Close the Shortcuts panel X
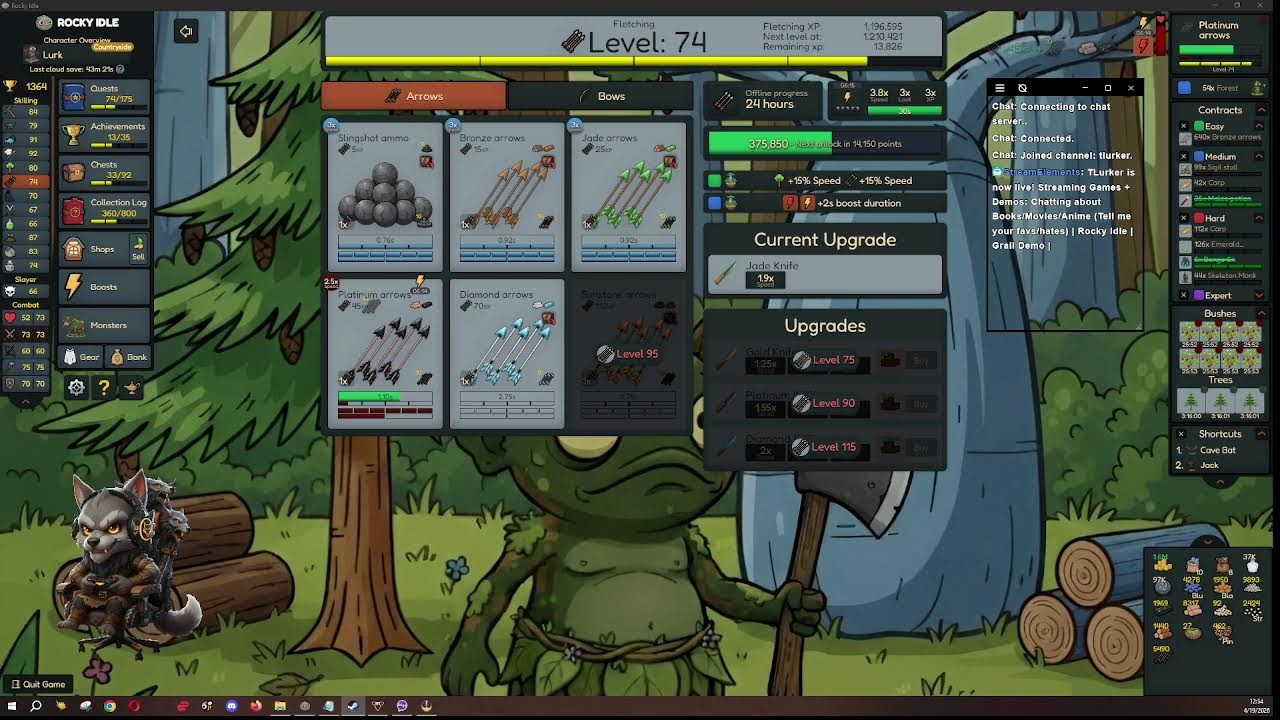The height and width of the screenshot is (720, 1280). 1181,434
